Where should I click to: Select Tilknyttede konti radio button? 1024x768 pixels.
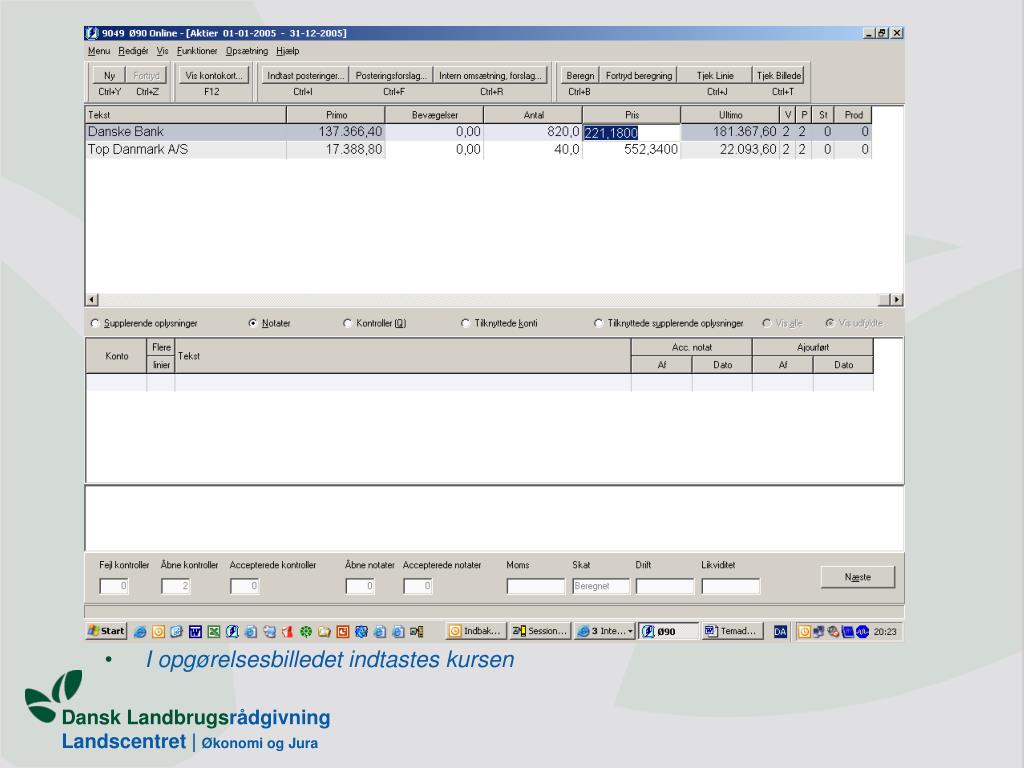[x=465, y=323]
